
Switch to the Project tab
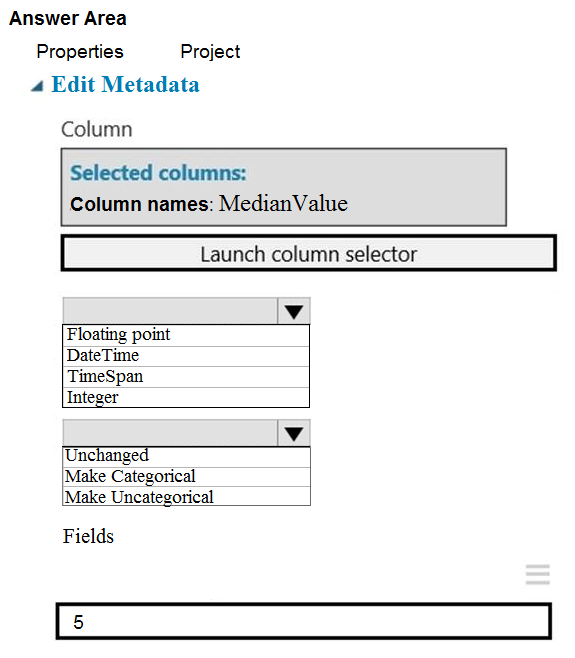coord(210,52)
